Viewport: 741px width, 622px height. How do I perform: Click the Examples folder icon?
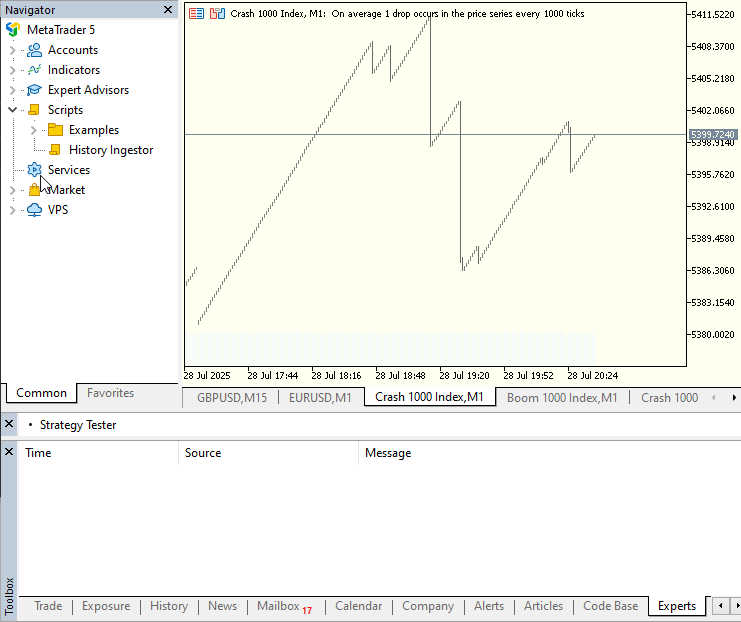click(55, 130)
